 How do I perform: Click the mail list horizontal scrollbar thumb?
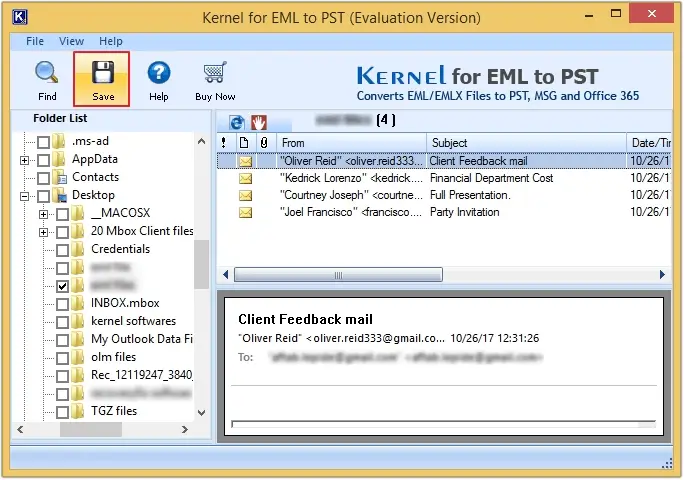click(x=339, y=275)
